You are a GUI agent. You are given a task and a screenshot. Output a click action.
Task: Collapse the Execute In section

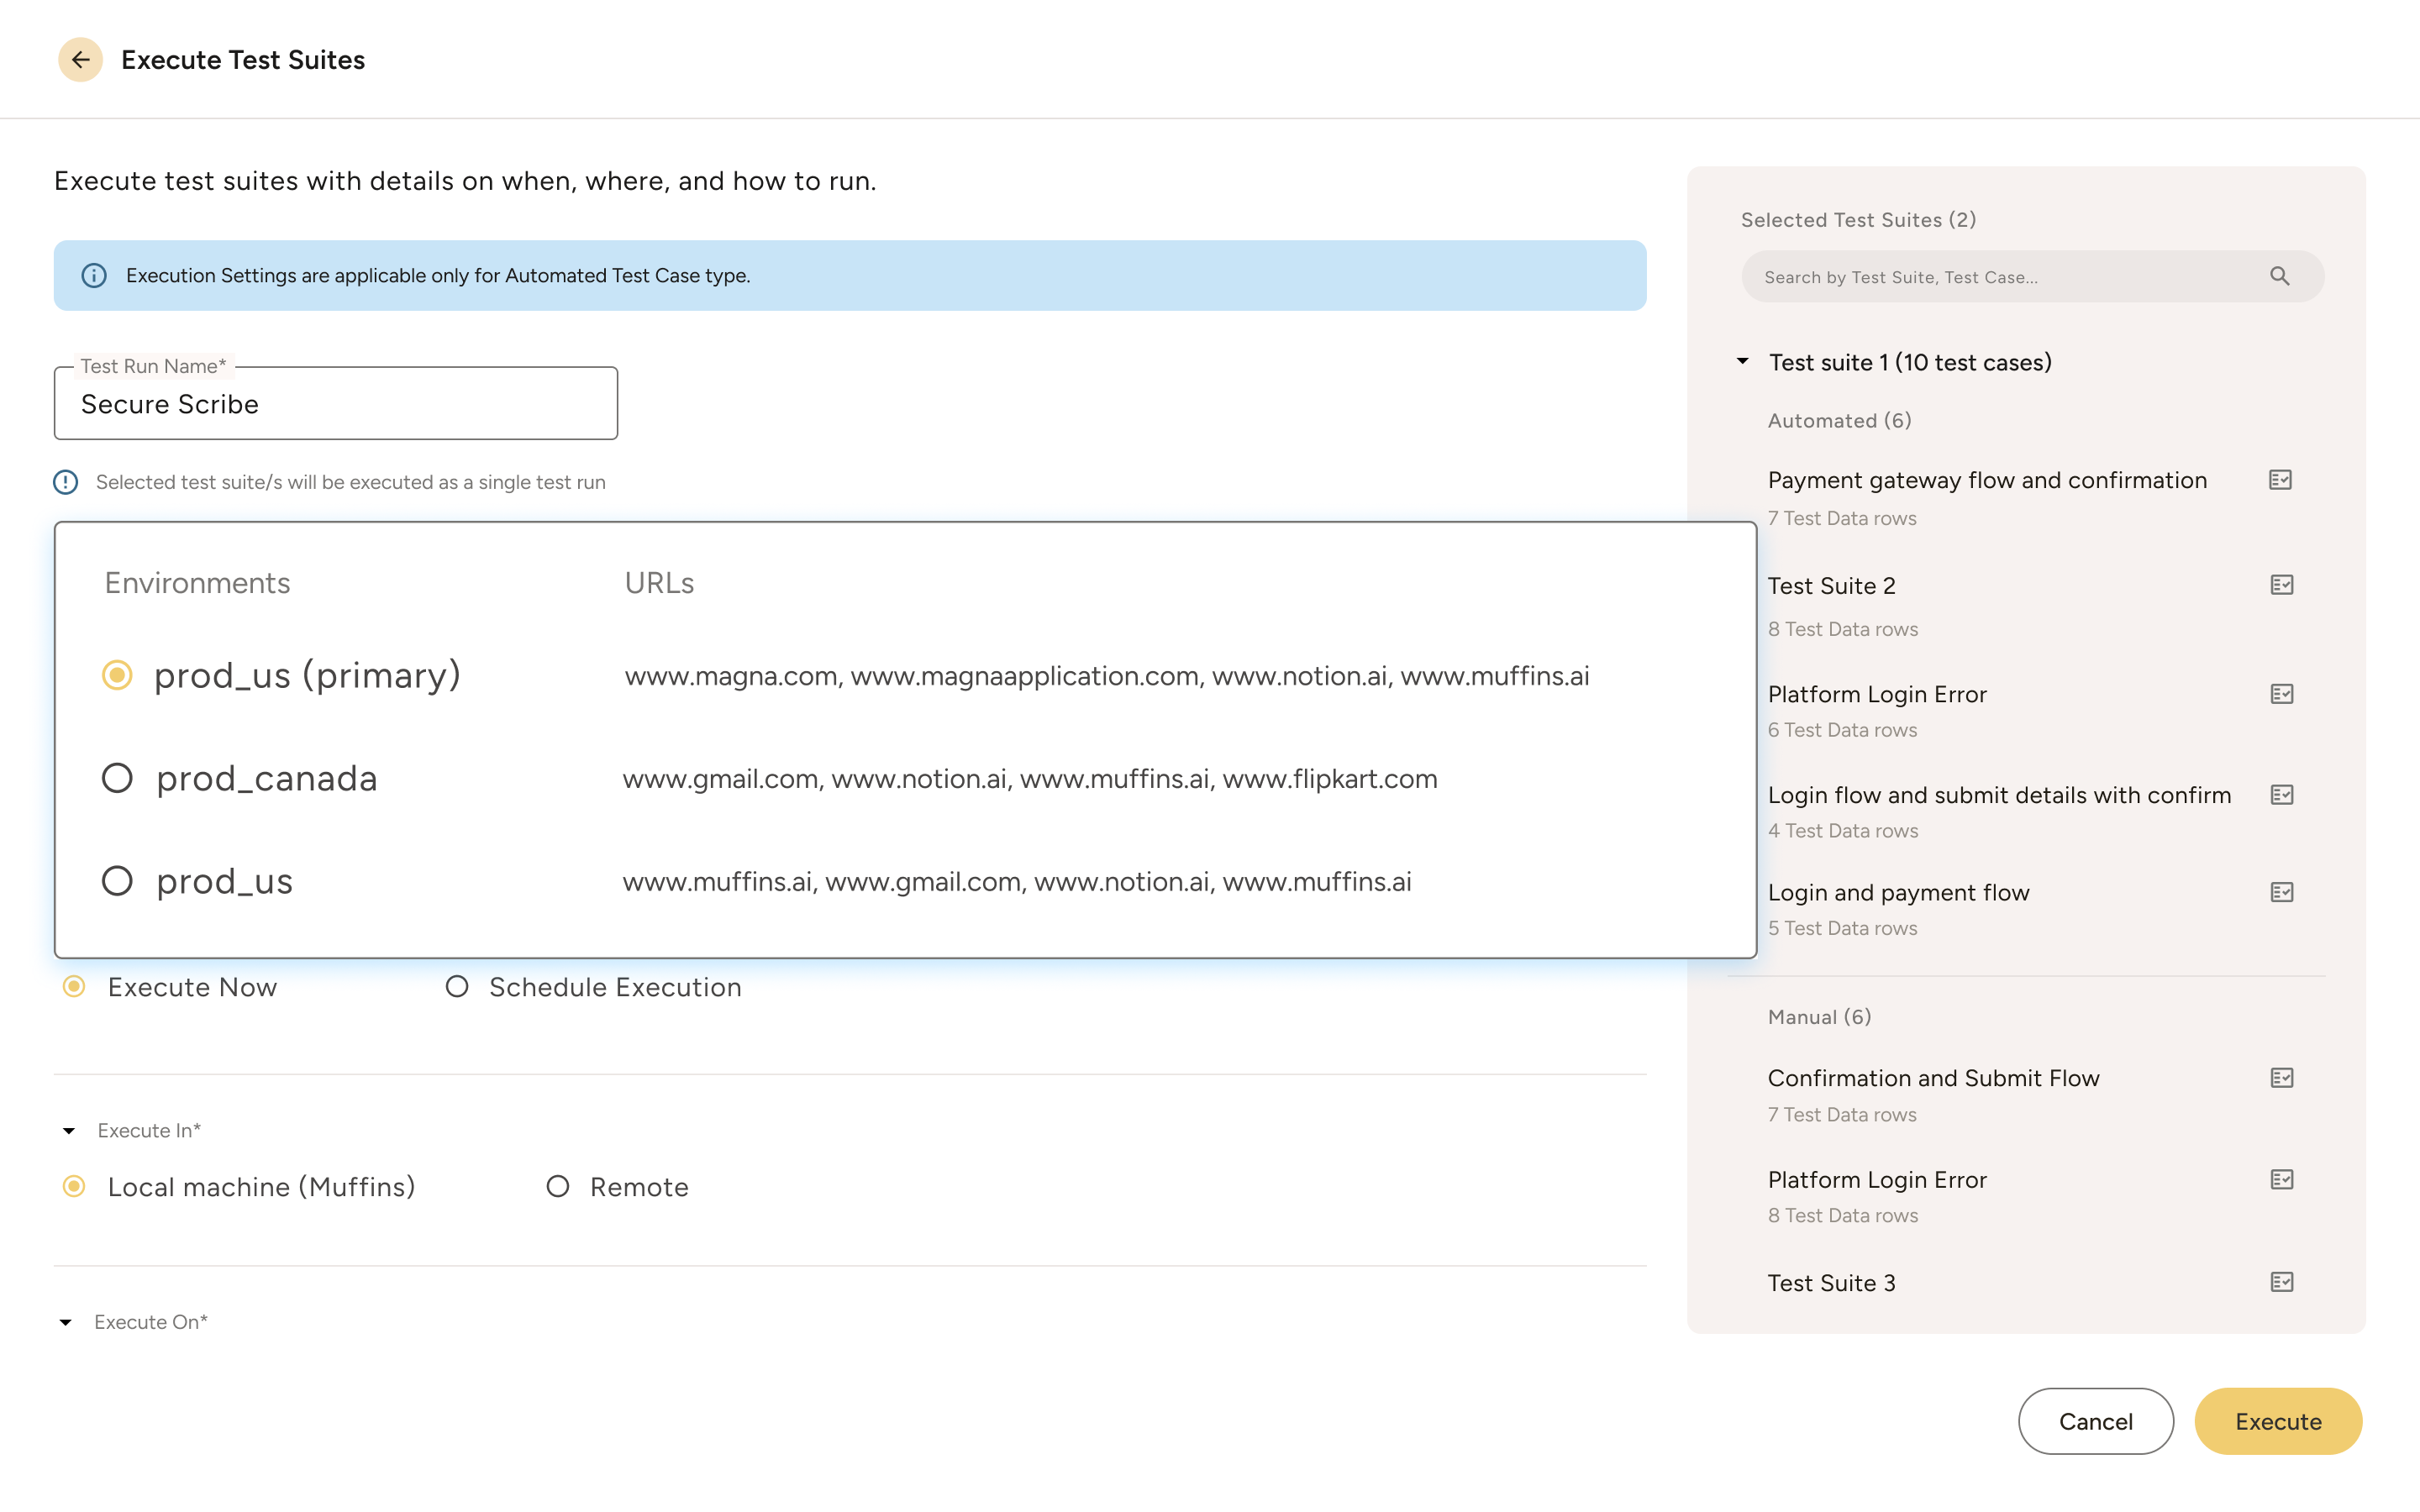(x=68, y=1130)
